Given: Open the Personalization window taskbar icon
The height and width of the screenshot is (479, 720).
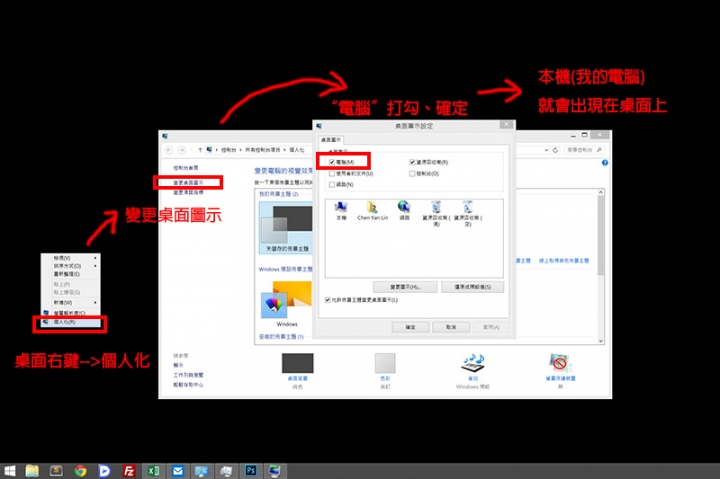Looking at the screenshot, I should [275, 471].
